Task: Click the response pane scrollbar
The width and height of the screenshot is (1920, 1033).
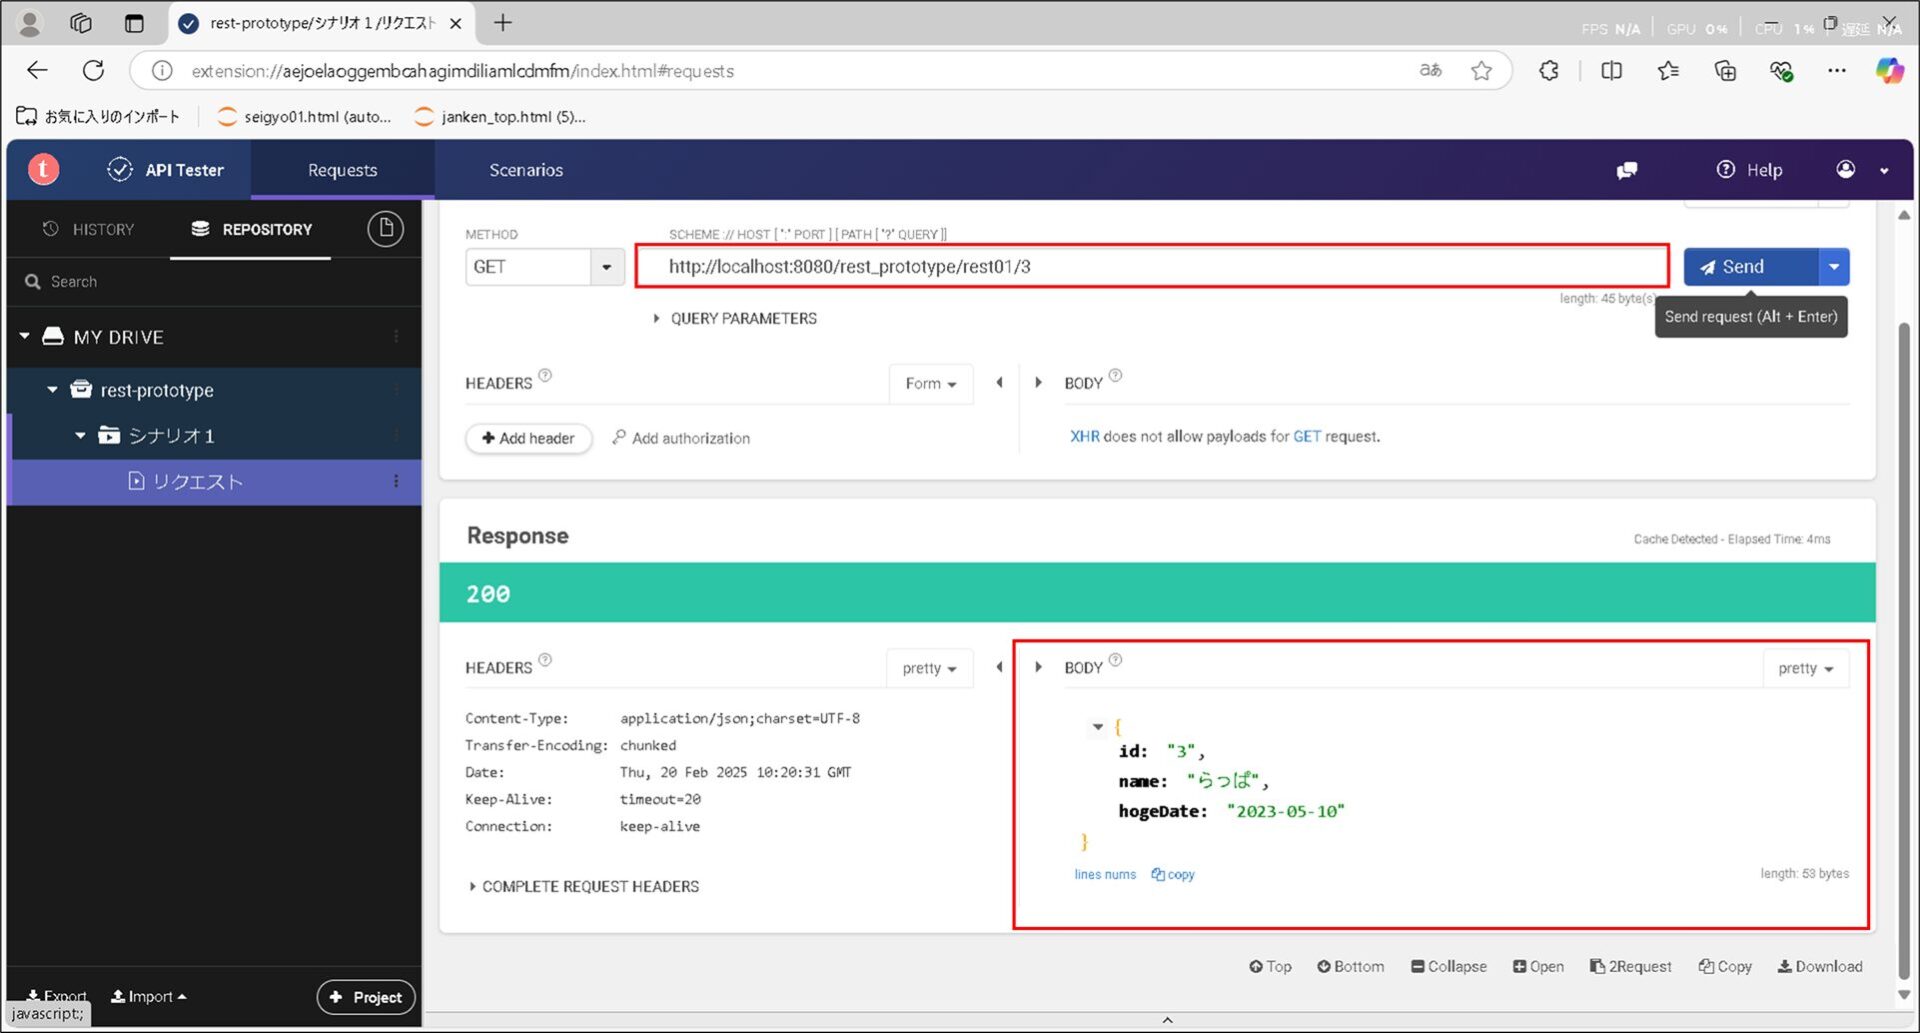Action: coord(1903,650)
